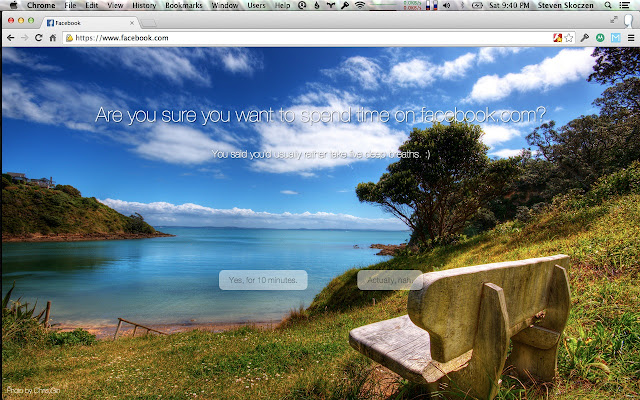The image size is (640, 400).
Task: Open the Help menu
Action: [x=282, y=5]
